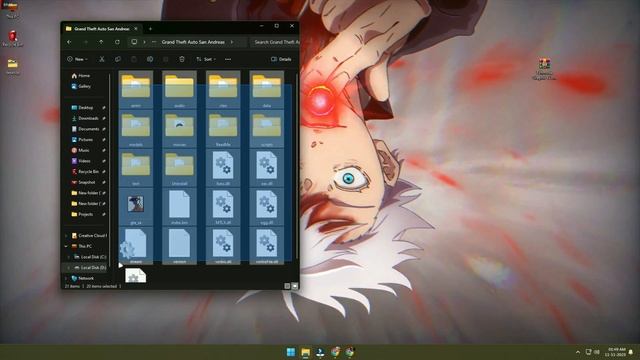Switch to large thumbnails view in status bar
Image resolution: width=640 pixels, height=360 pixels.
pyautogui.click(x=295, y=286)
